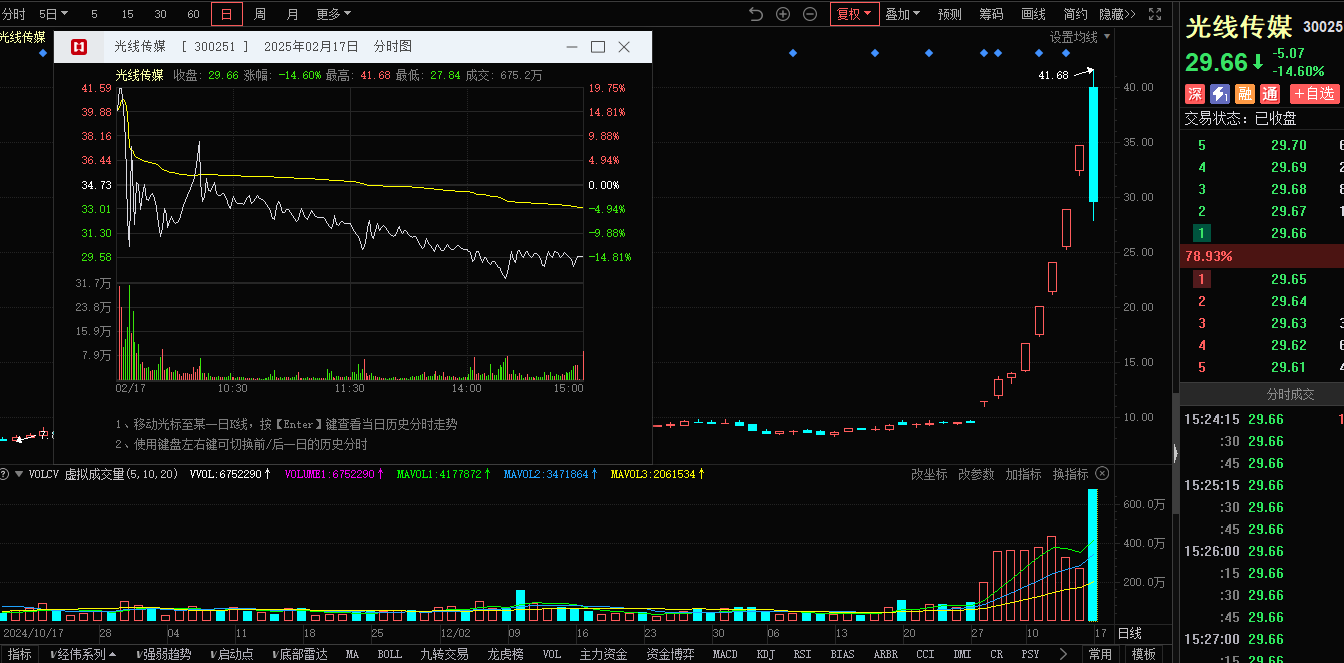Viewport: 1344px width, 663px height.
Task: Toggle fullscreen with the expand corners icon
Action: 1155,14
